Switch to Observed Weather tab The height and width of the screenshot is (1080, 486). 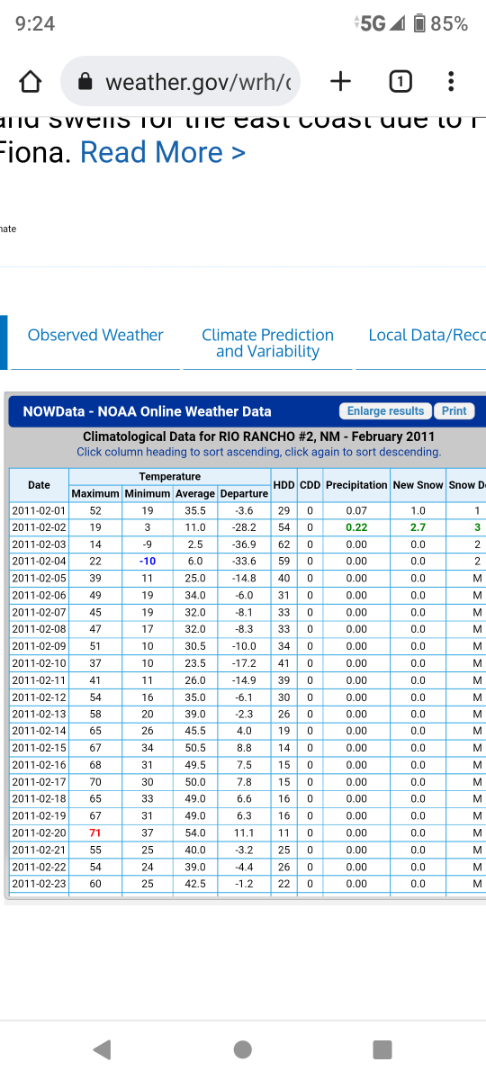[x=96, y=335]
